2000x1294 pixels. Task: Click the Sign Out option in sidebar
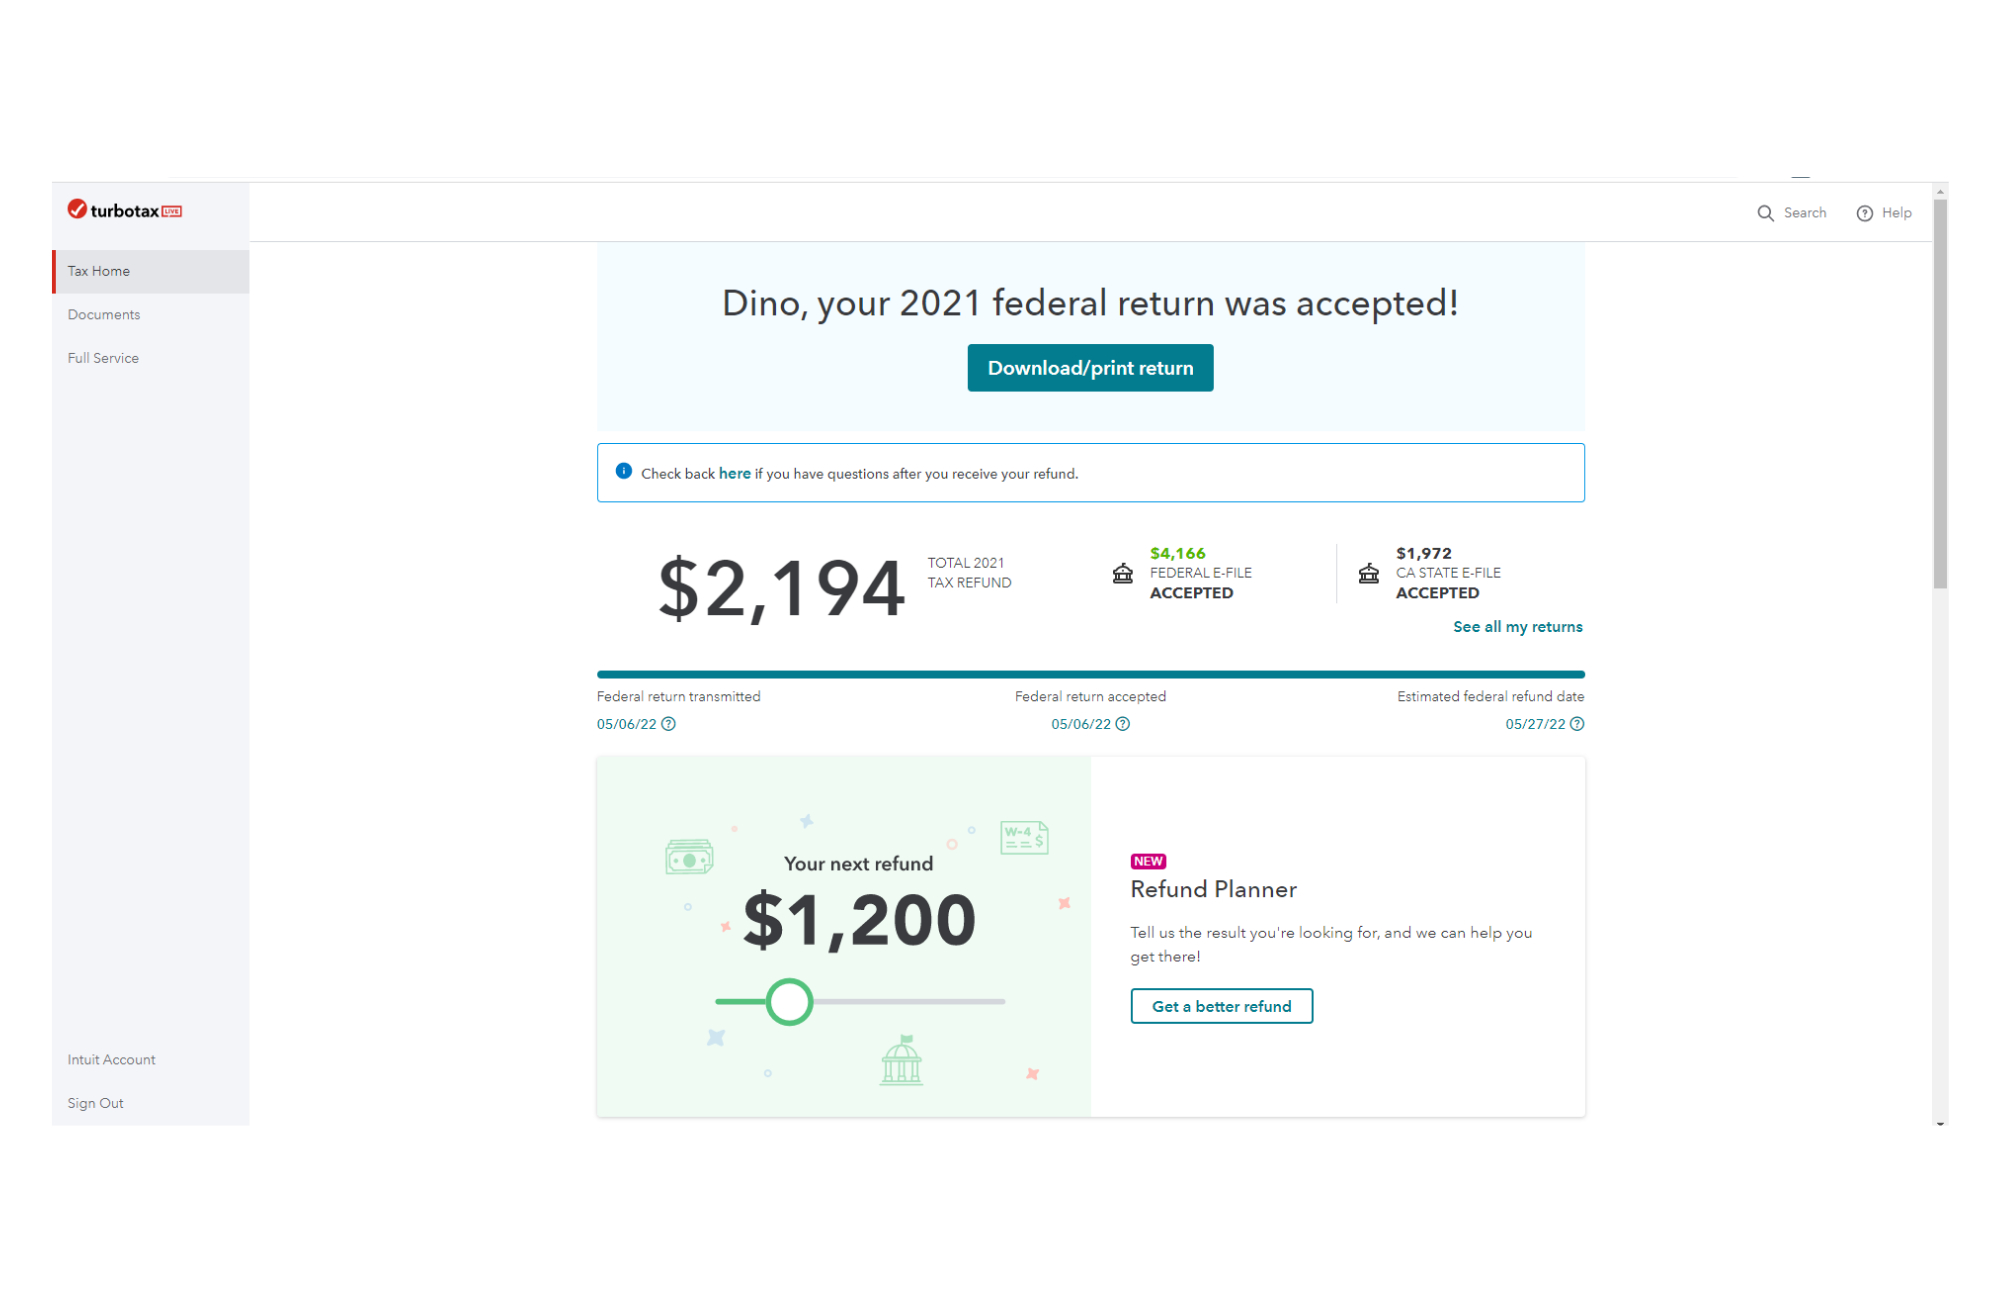click(92, 1103)
